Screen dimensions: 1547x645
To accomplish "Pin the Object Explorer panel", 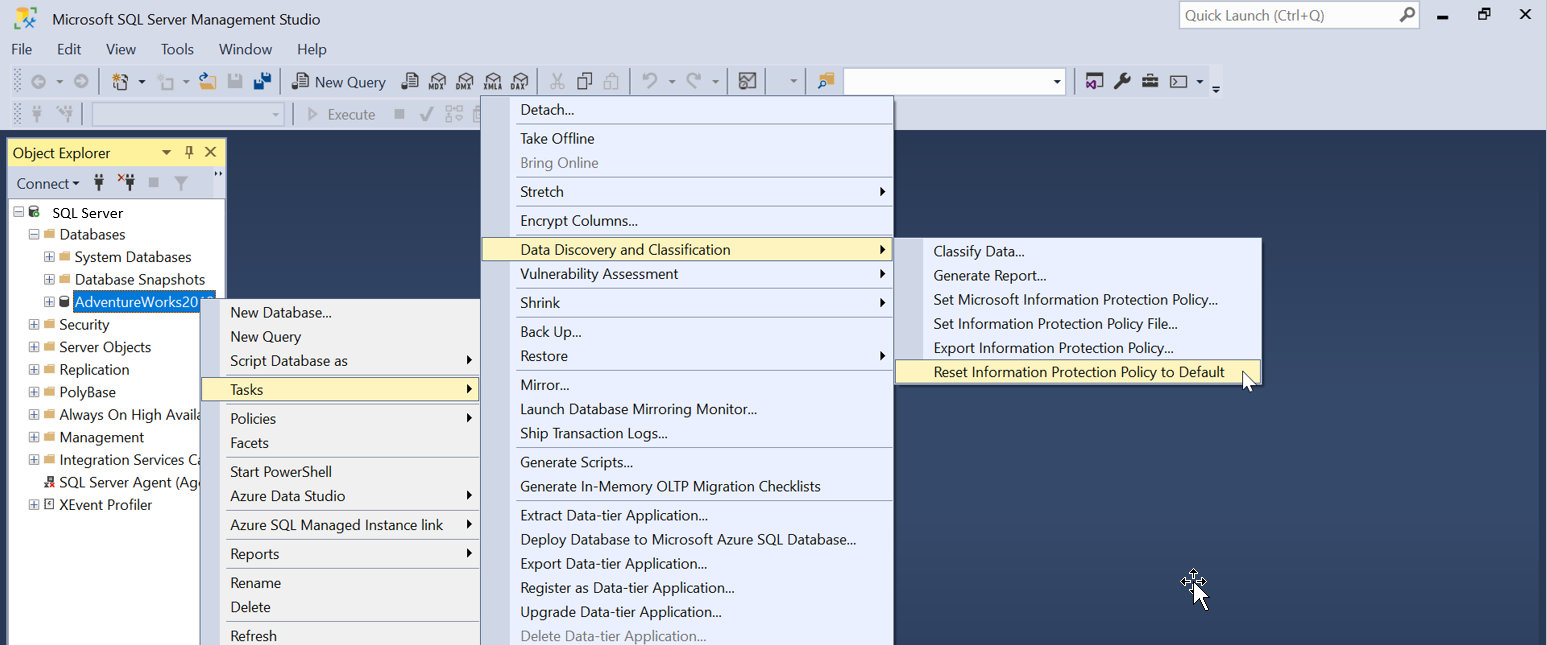I will click(x=189, y=152).
